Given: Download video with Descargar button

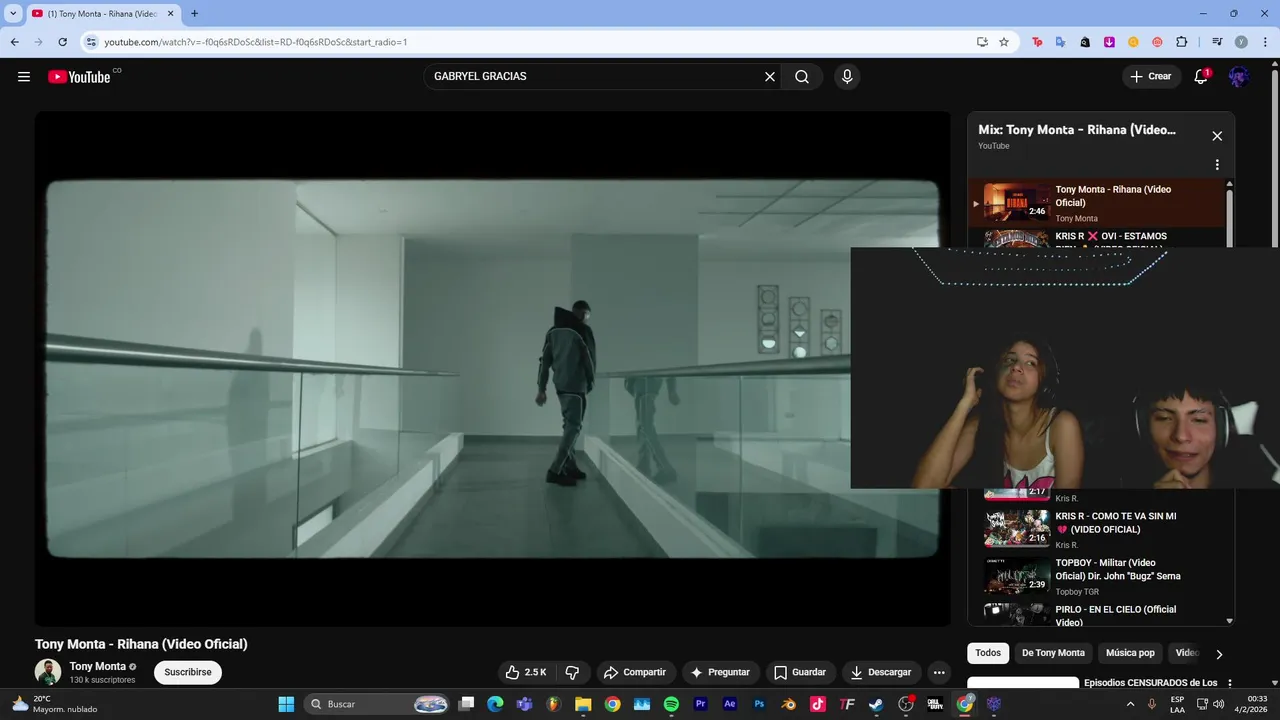Looking at the screenshot, I should (881, 672).
